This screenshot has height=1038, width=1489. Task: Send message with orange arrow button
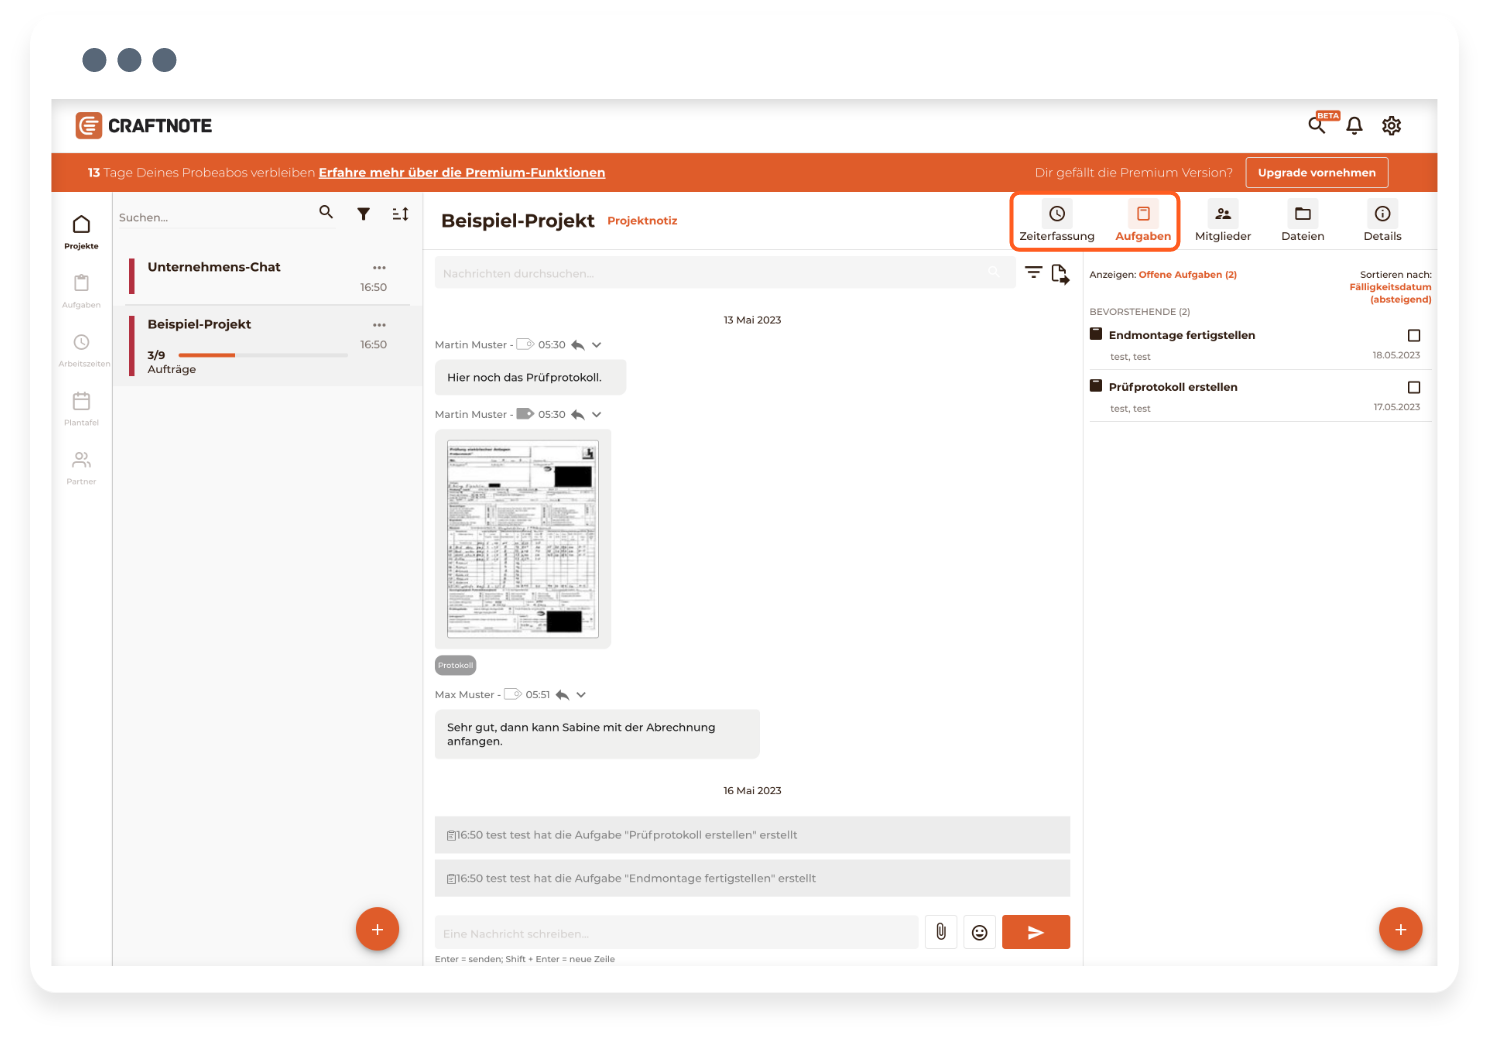point(1035,932)
